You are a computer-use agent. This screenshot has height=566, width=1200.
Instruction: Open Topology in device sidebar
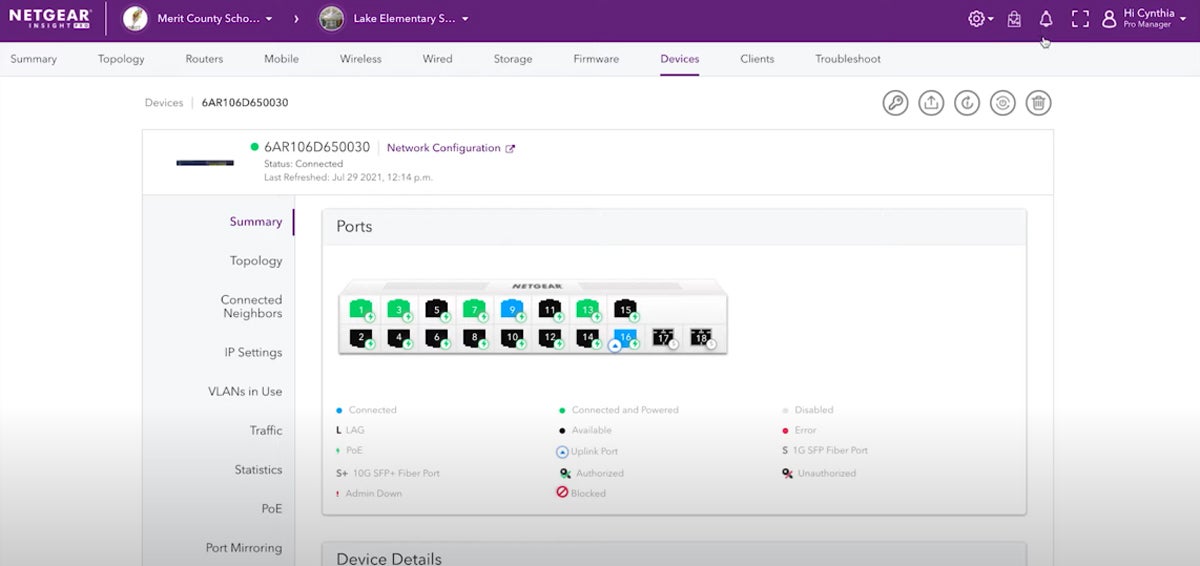click(256, 261)
